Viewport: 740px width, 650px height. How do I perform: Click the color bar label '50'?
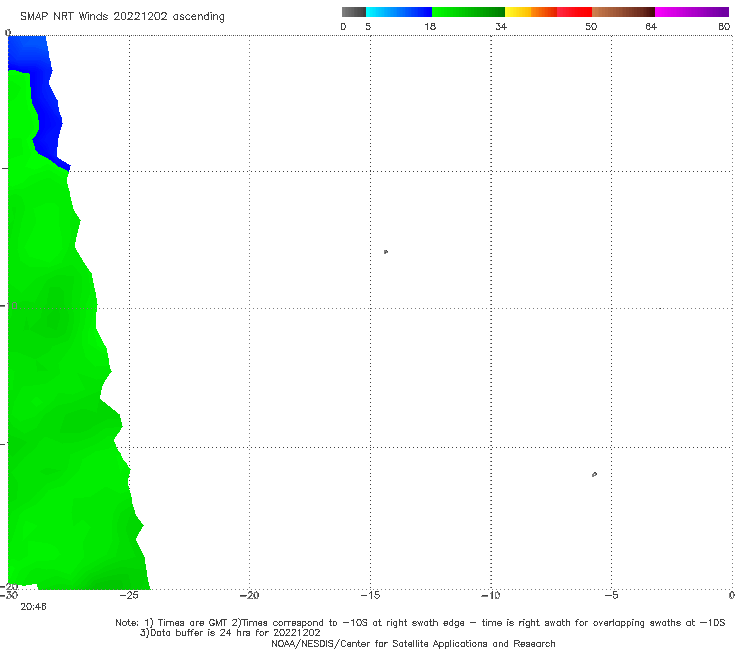[x=591, y=26]
